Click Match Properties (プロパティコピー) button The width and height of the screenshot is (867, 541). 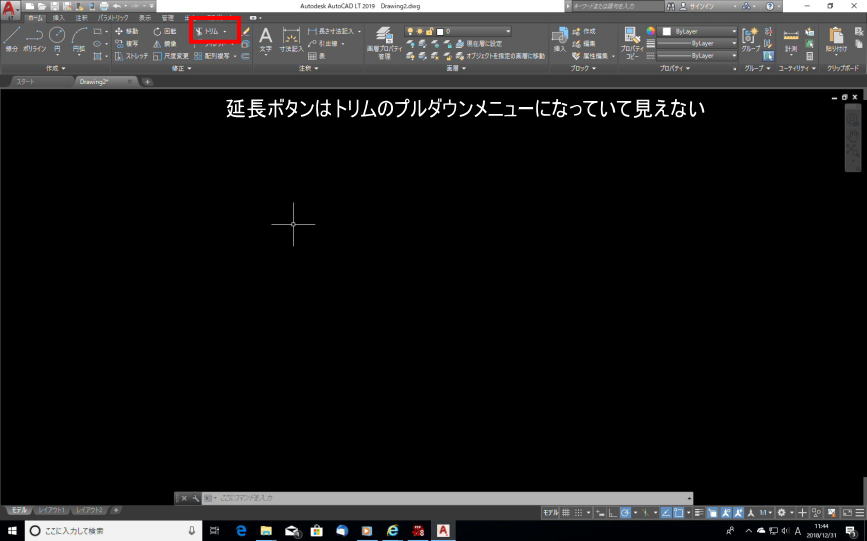pos(632,43)
